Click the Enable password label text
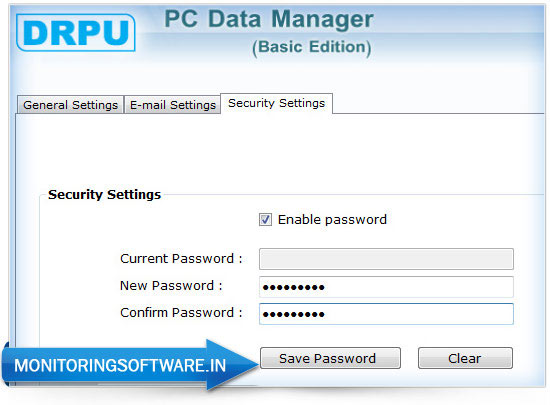This screenshot has width=550, height=405. (x=332, y=220)
